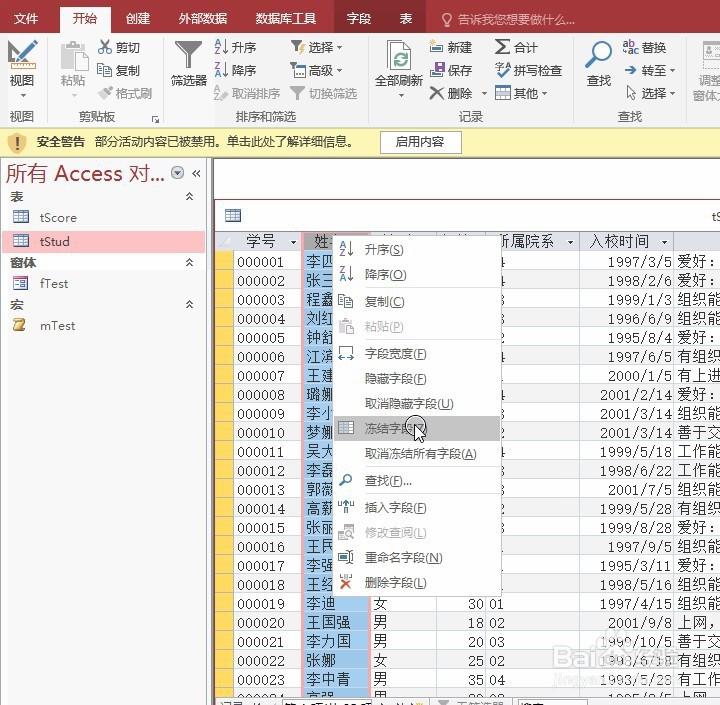The height and width of the screenshot is (705, 720).
Task: Open the 文件 (File) tab
Action: pyautogui.click(x=26, y=19)
